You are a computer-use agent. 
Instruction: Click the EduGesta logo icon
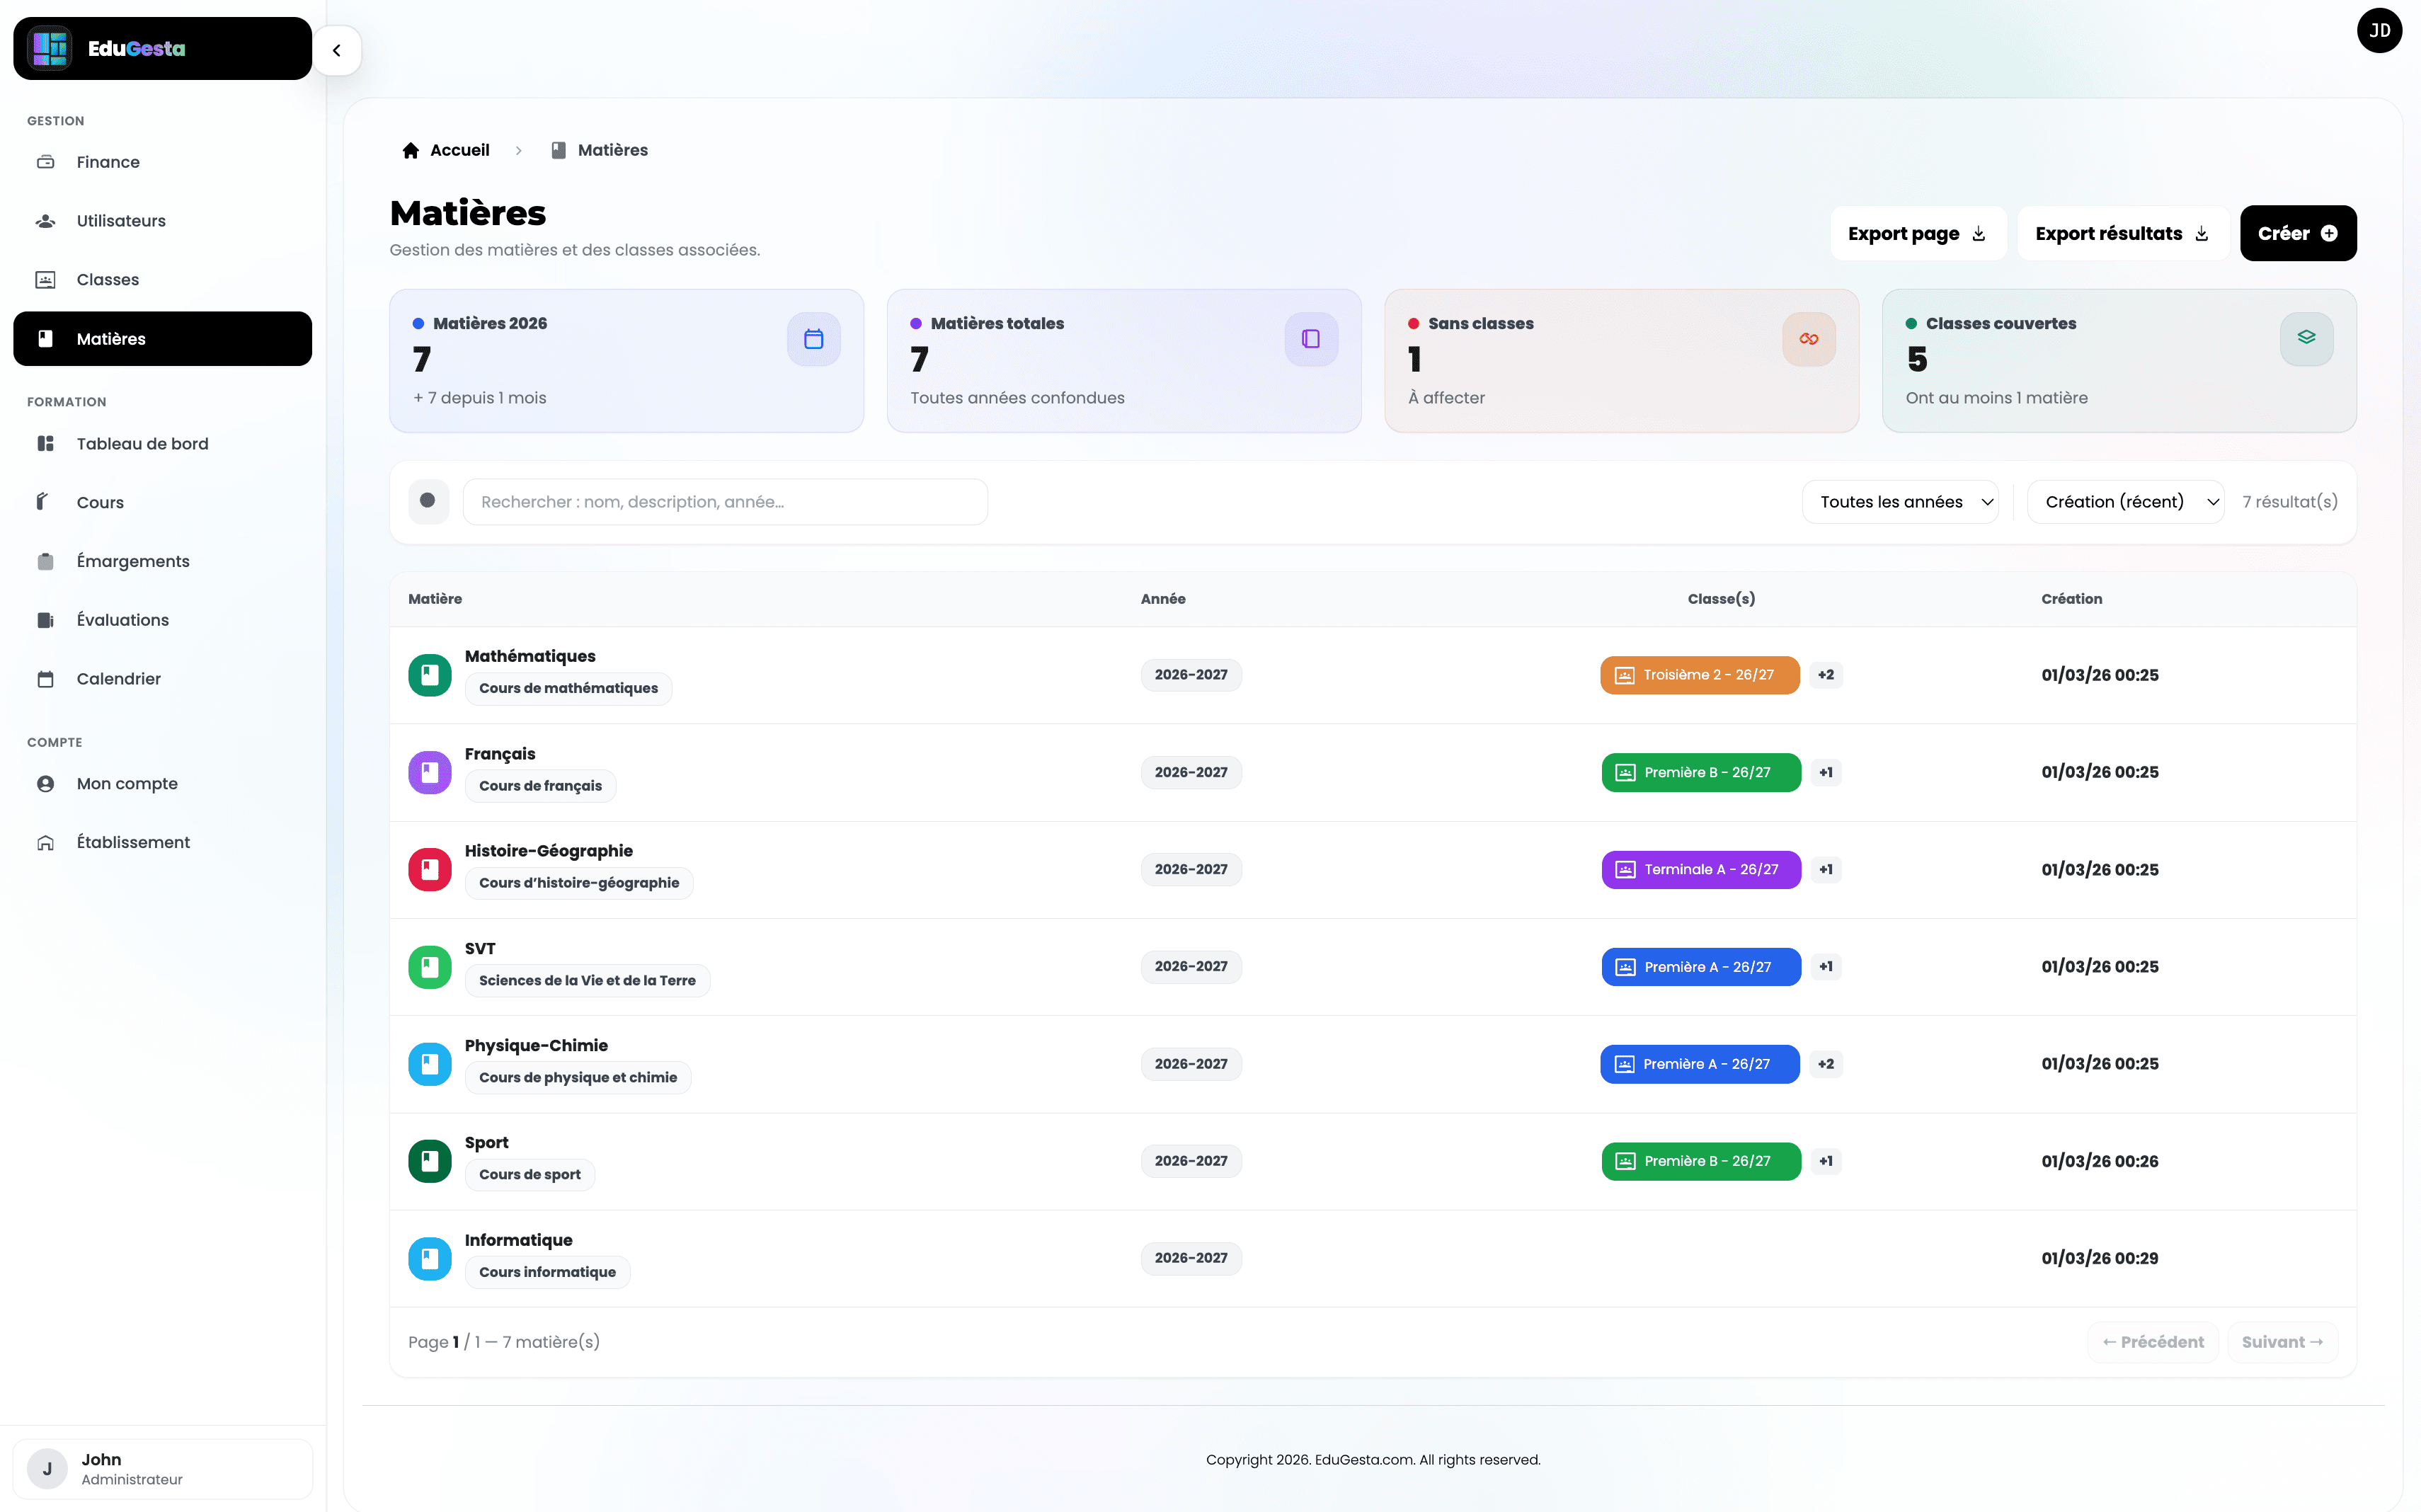click(50, 48)
